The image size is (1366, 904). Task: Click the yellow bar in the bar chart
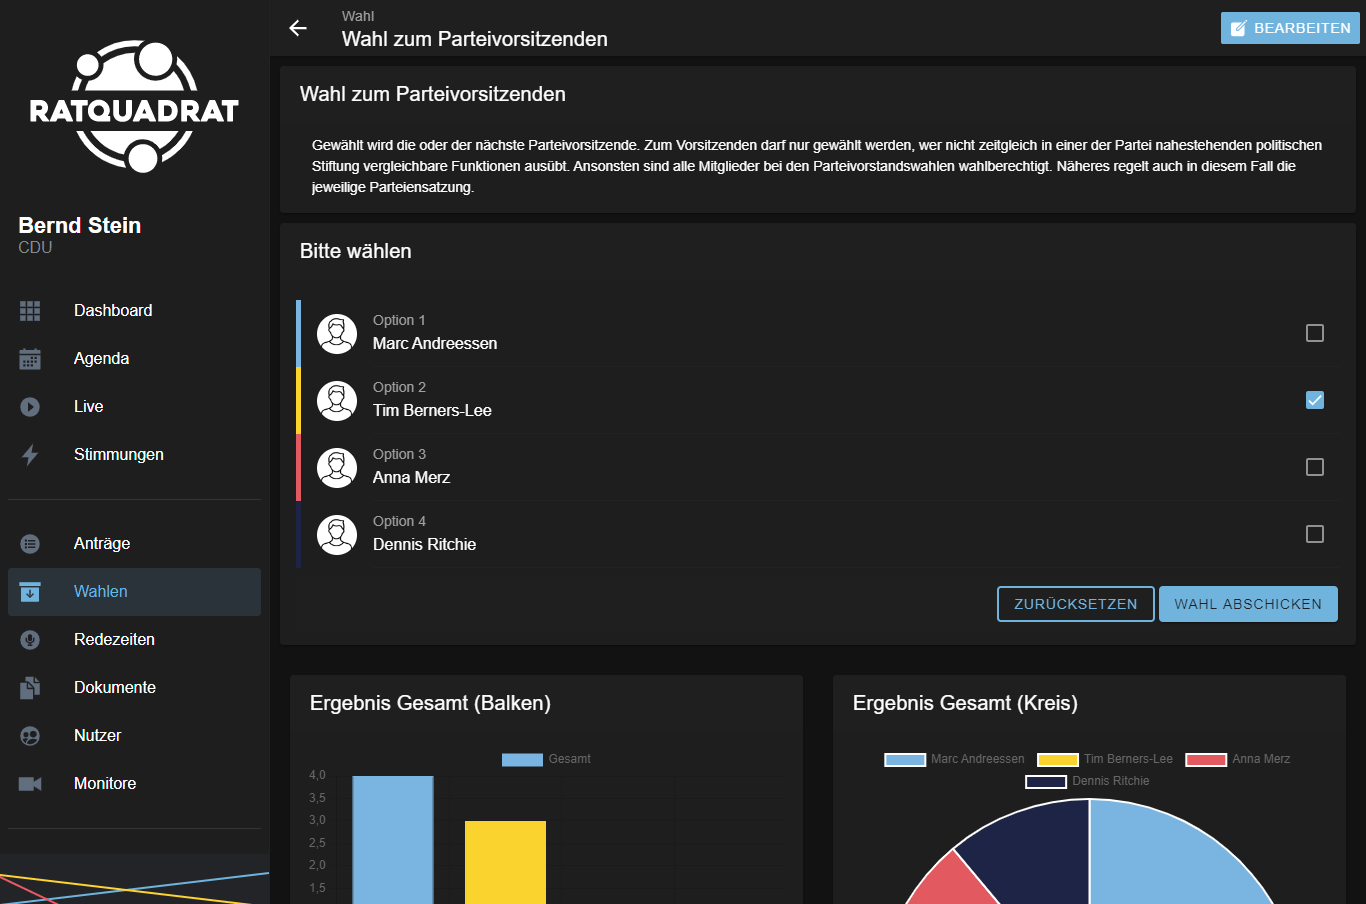pyautogui.click(x=505, y=862)
